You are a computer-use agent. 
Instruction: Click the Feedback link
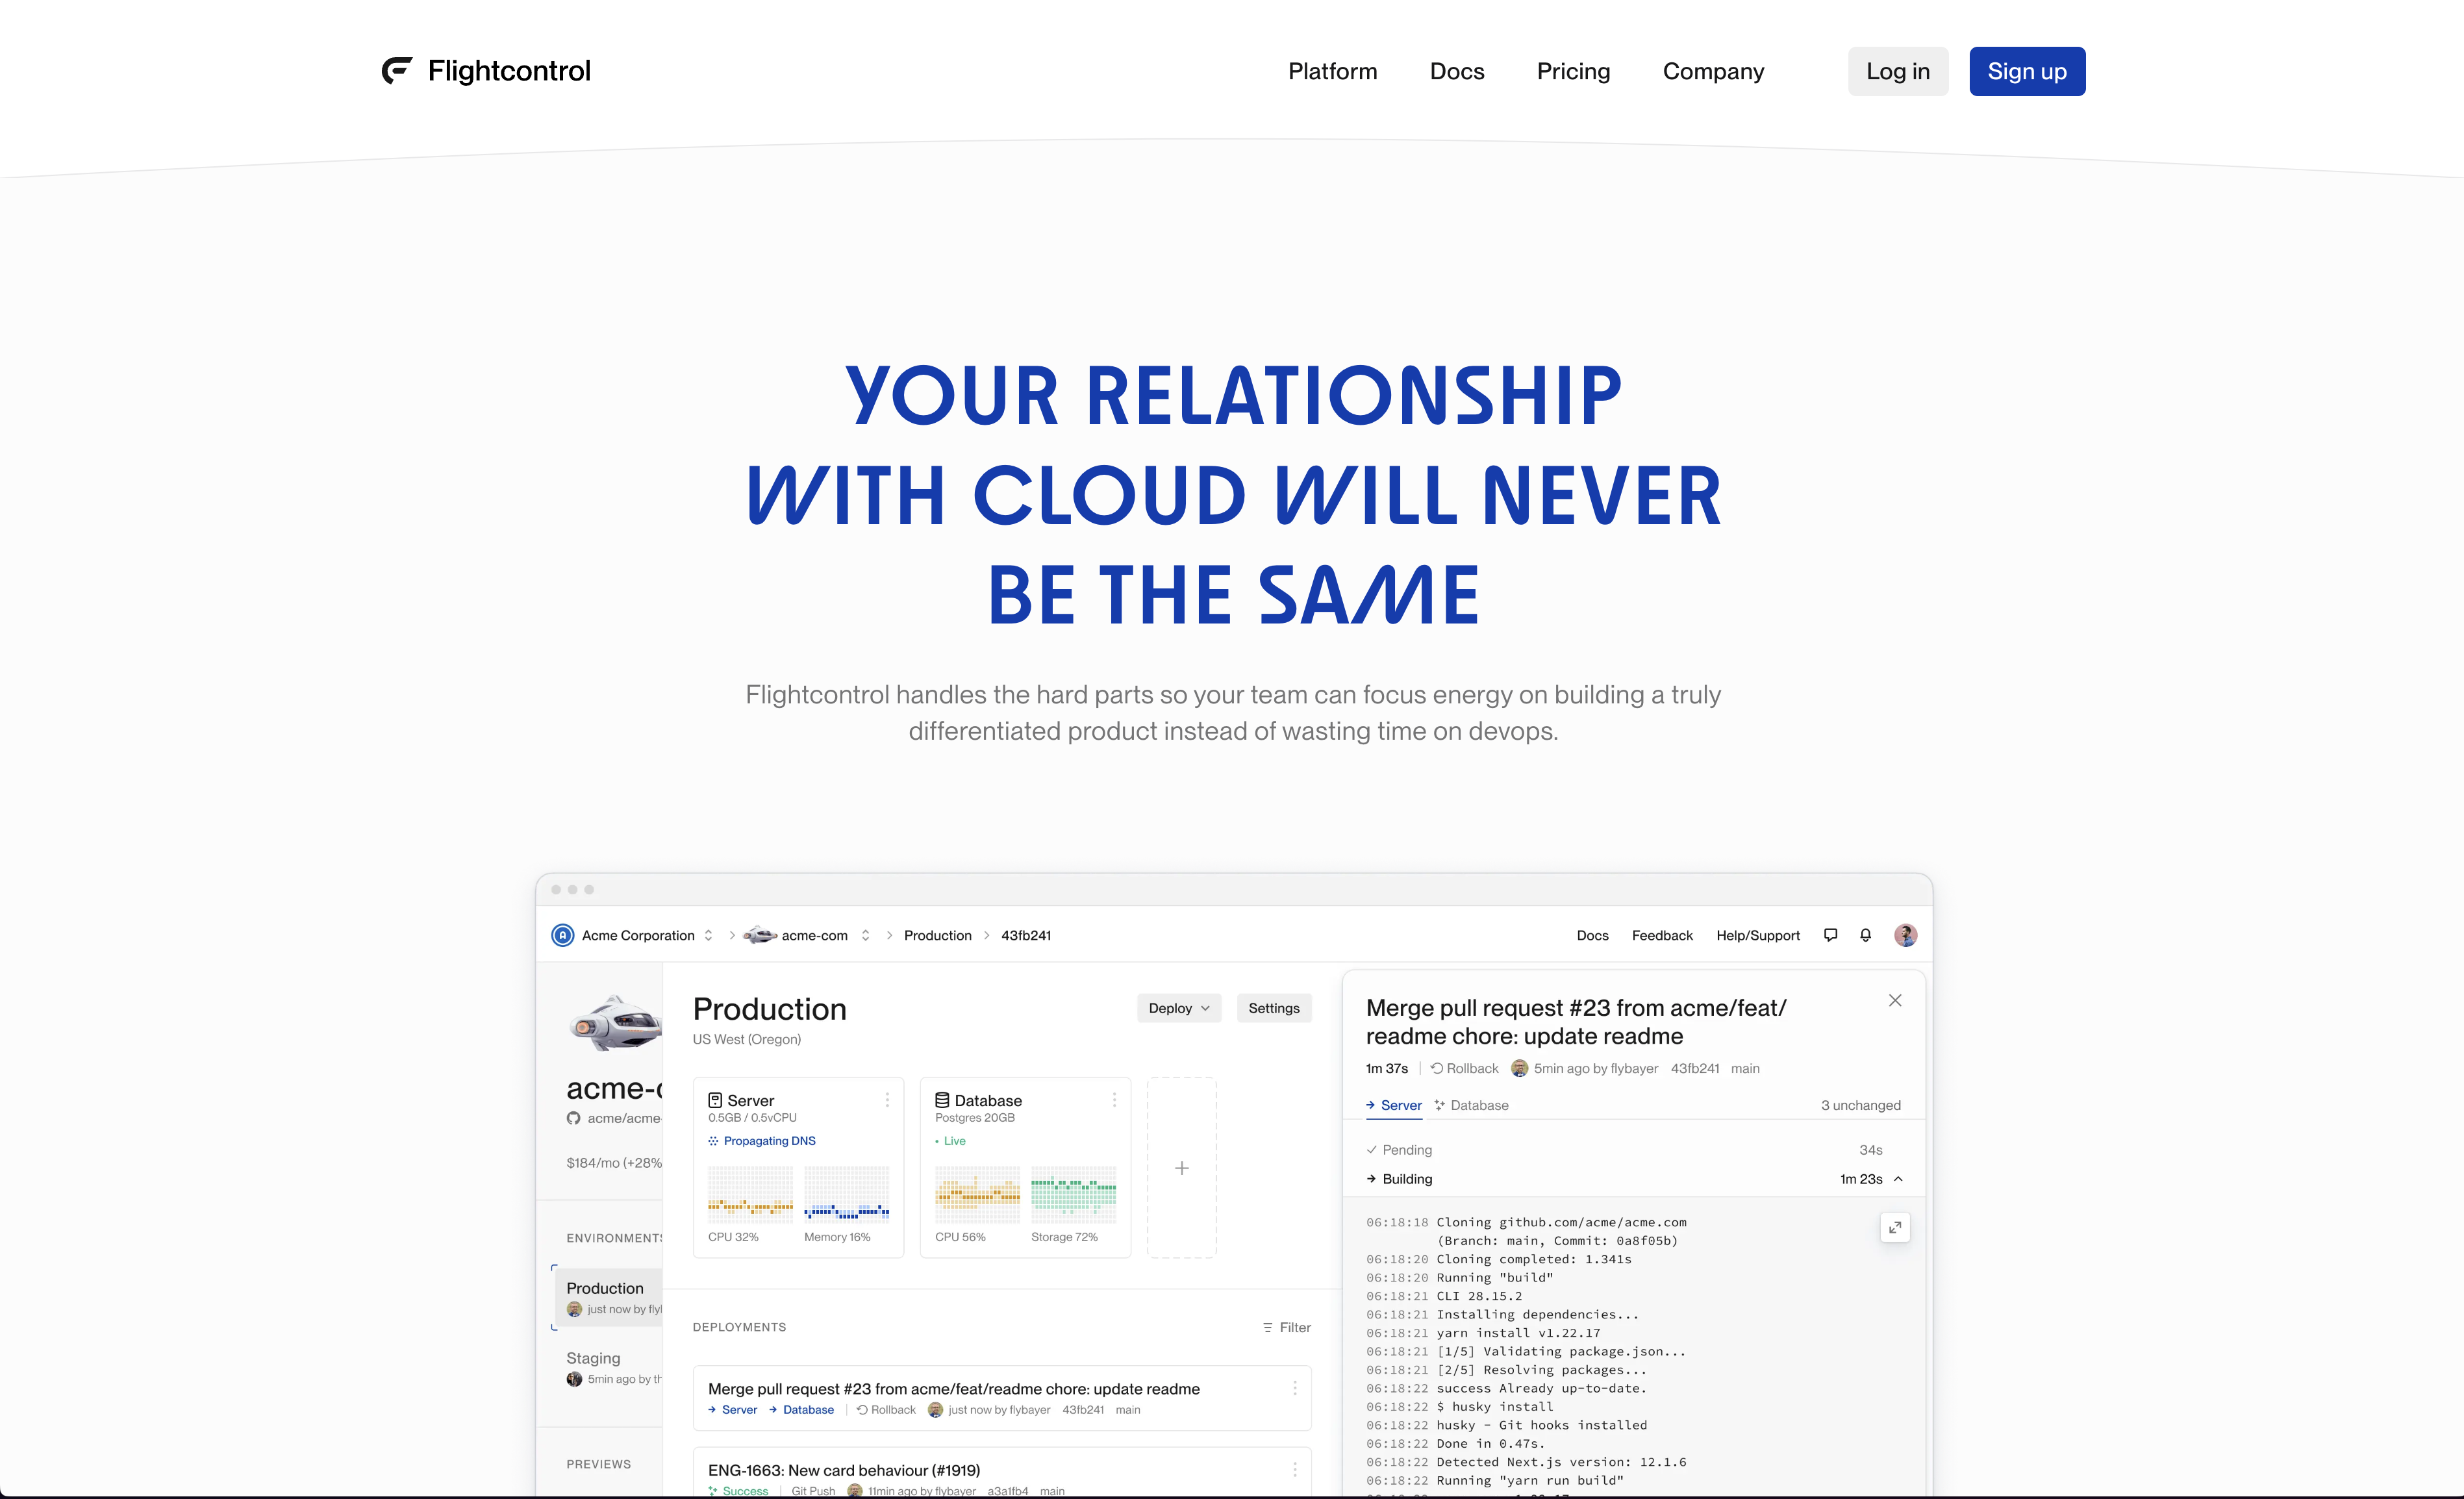click(x=1662, y=935)
